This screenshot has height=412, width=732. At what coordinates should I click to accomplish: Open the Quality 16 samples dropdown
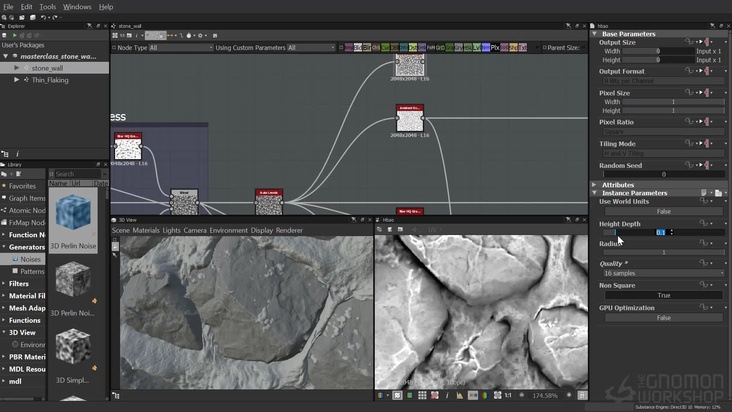click(663, 273)
